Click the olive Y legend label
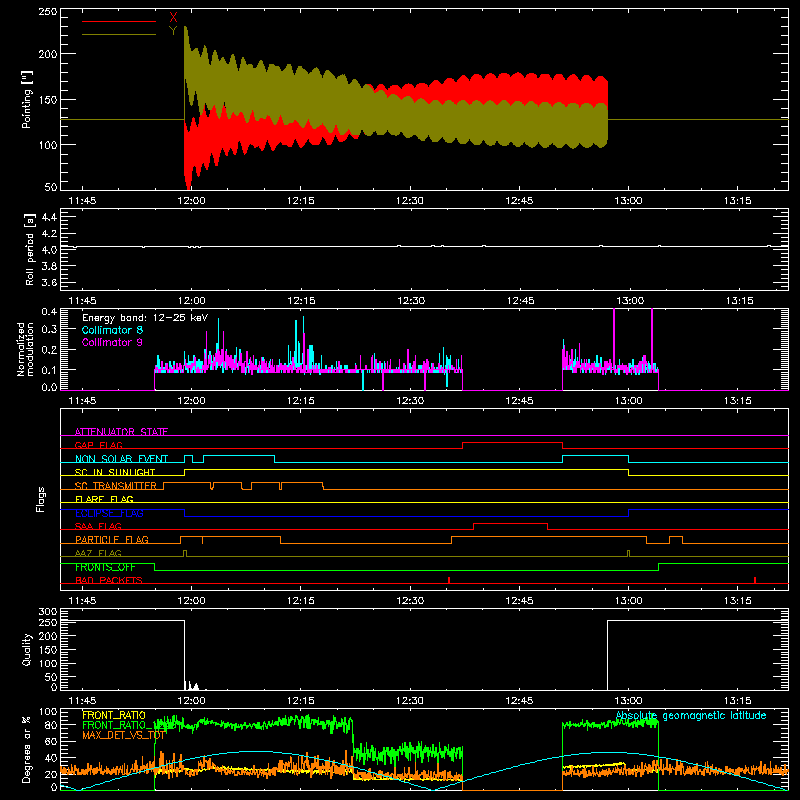 click(x=173, y=31)
